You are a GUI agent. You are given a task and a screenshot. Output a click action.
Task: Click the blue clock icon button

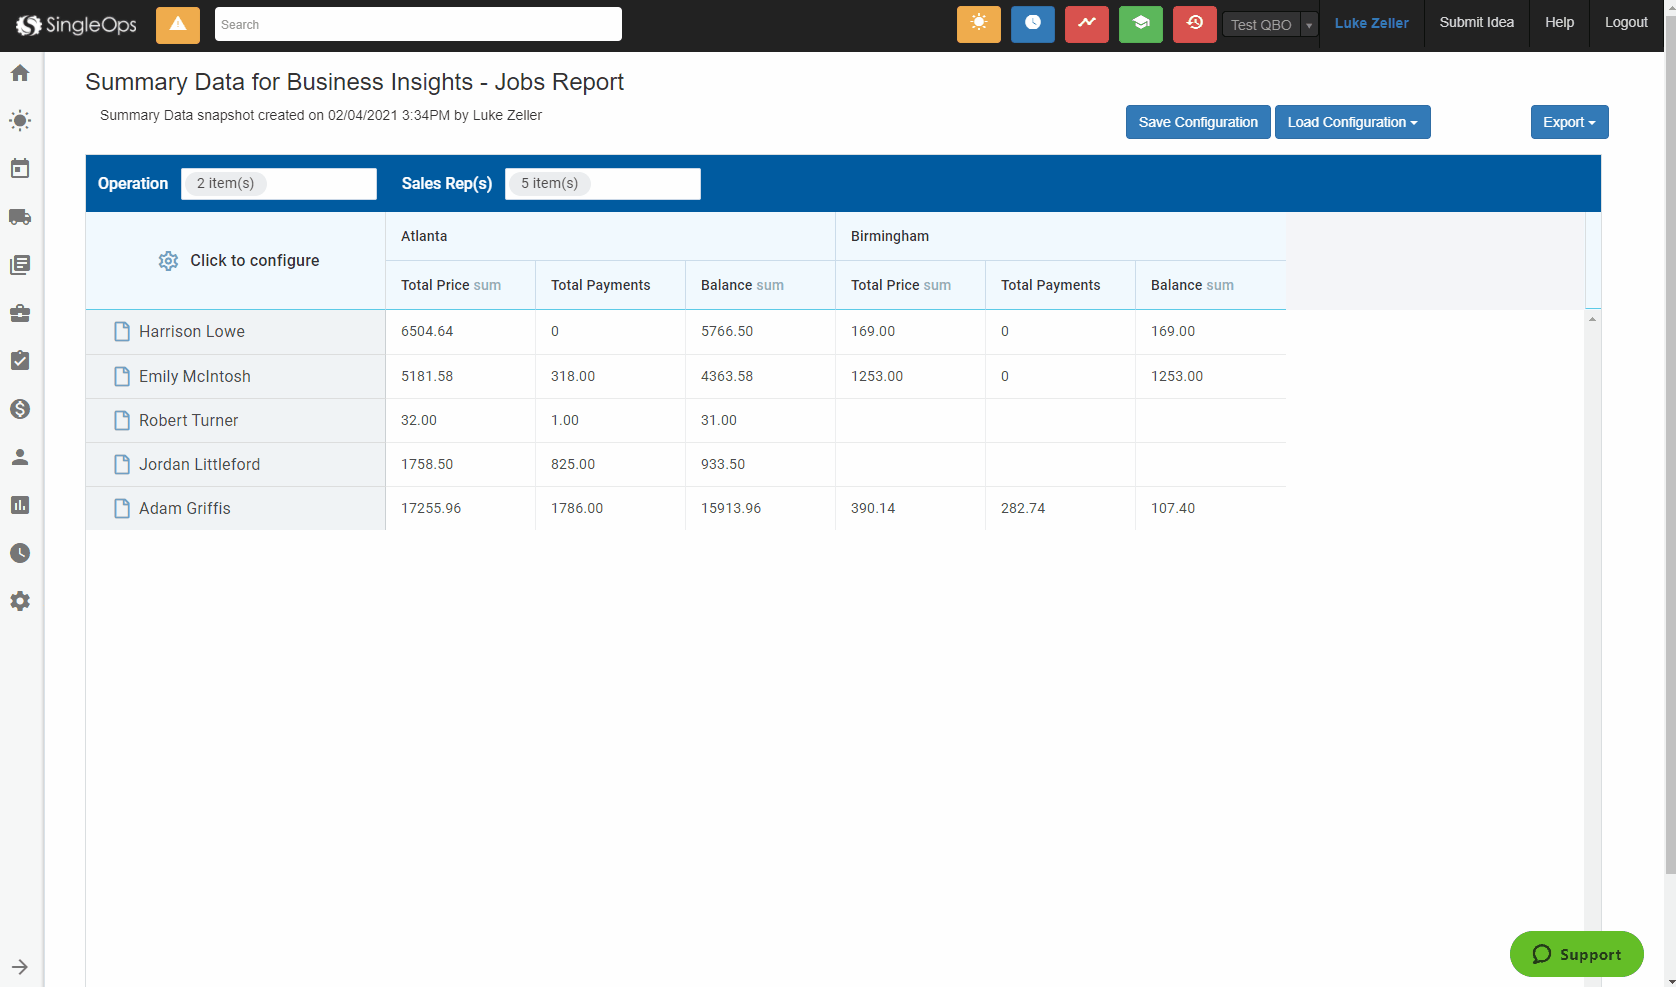point(1032,24)
